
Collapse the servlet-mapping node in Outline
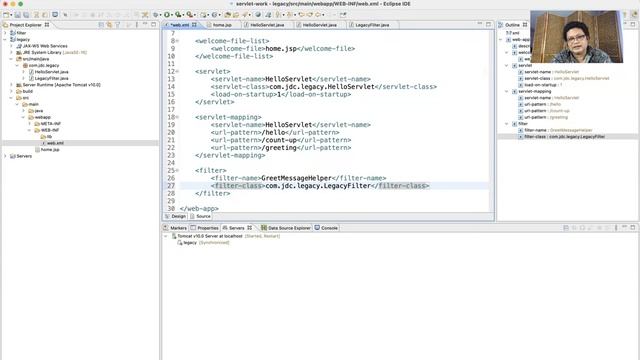[x=507, y=91]
